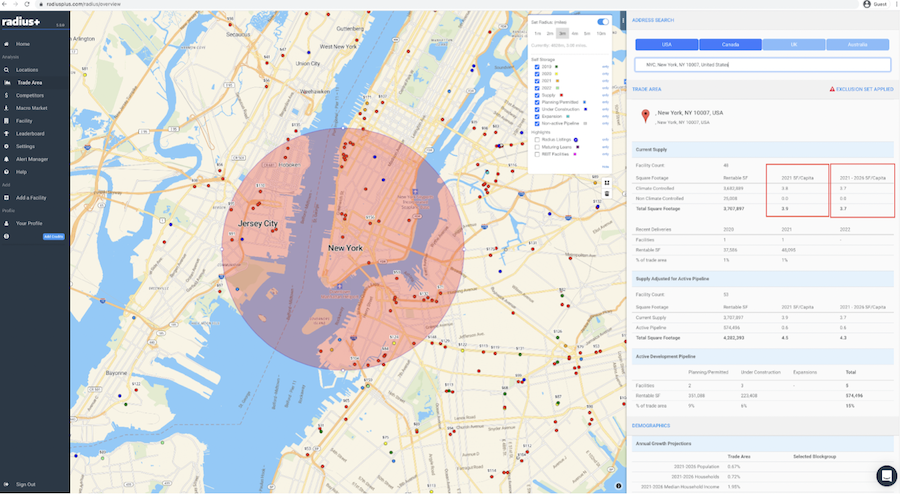Click the credits coin icon in sidebar
This screenshot has width=900, height=494.
(6, 236)
